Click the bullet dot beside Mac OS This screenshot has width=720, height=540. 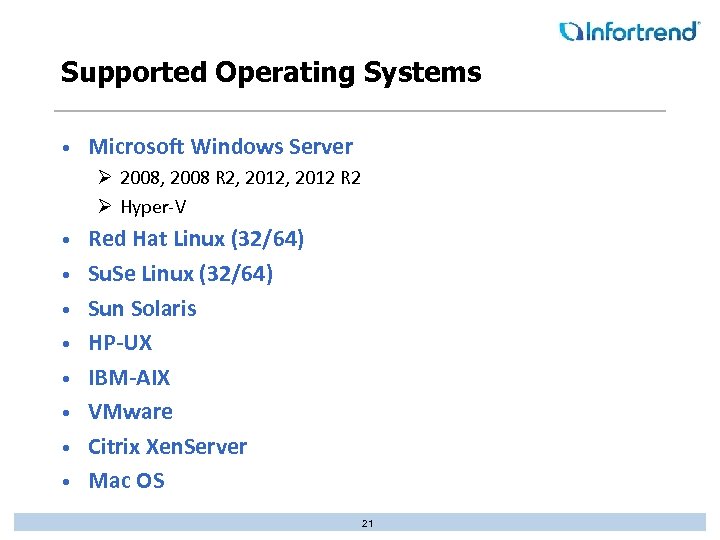[x=64, y=482]
